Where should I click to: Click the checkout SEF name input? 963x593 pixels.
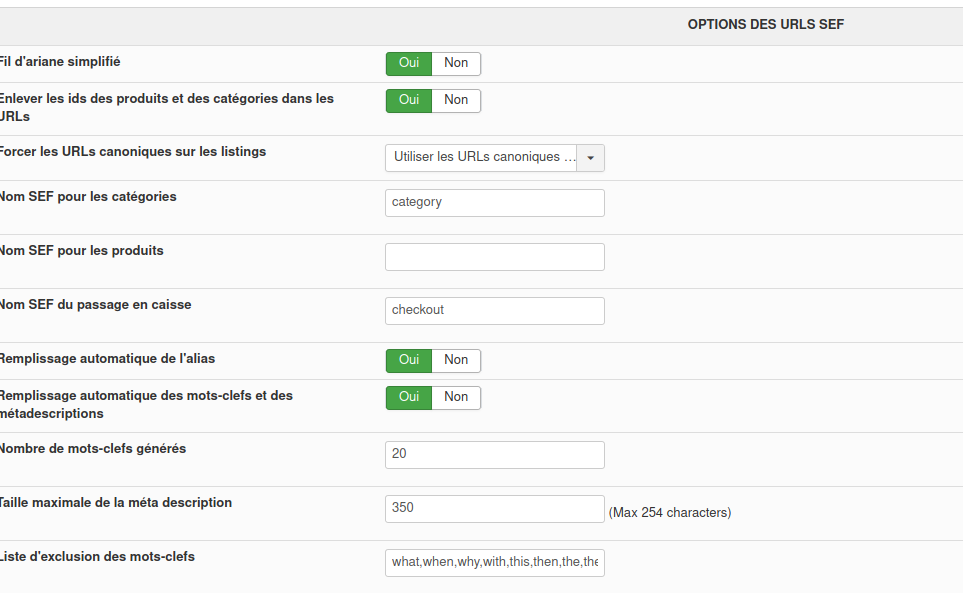(494, 311)
